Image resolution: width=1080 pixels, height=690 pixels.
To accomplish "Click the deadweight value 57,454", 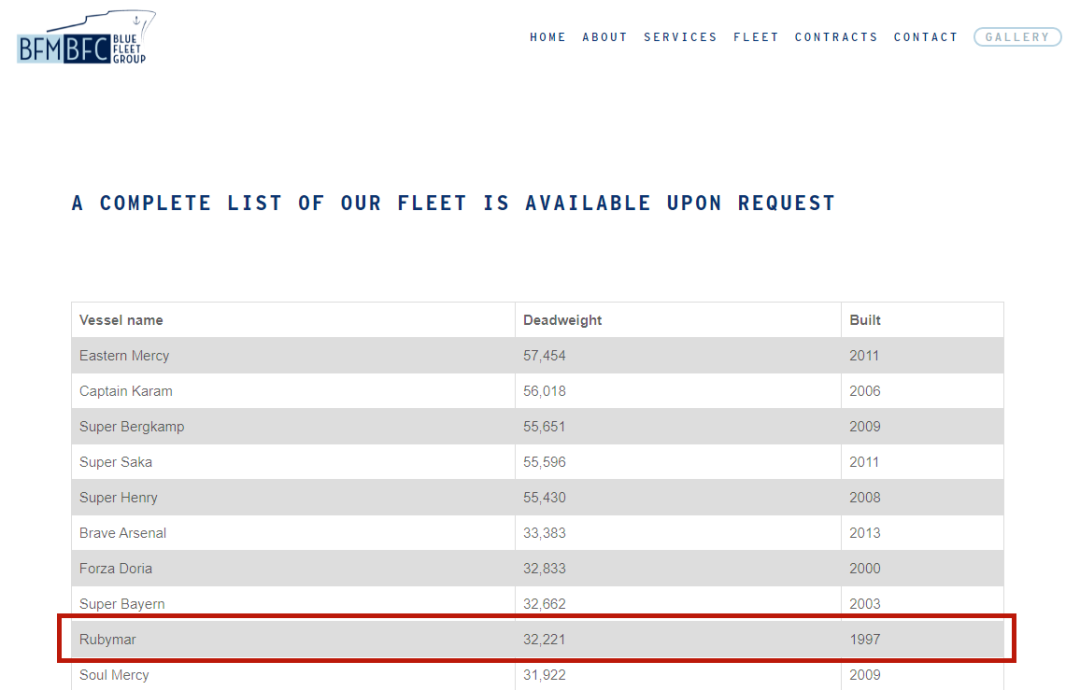I will (544, 355).
